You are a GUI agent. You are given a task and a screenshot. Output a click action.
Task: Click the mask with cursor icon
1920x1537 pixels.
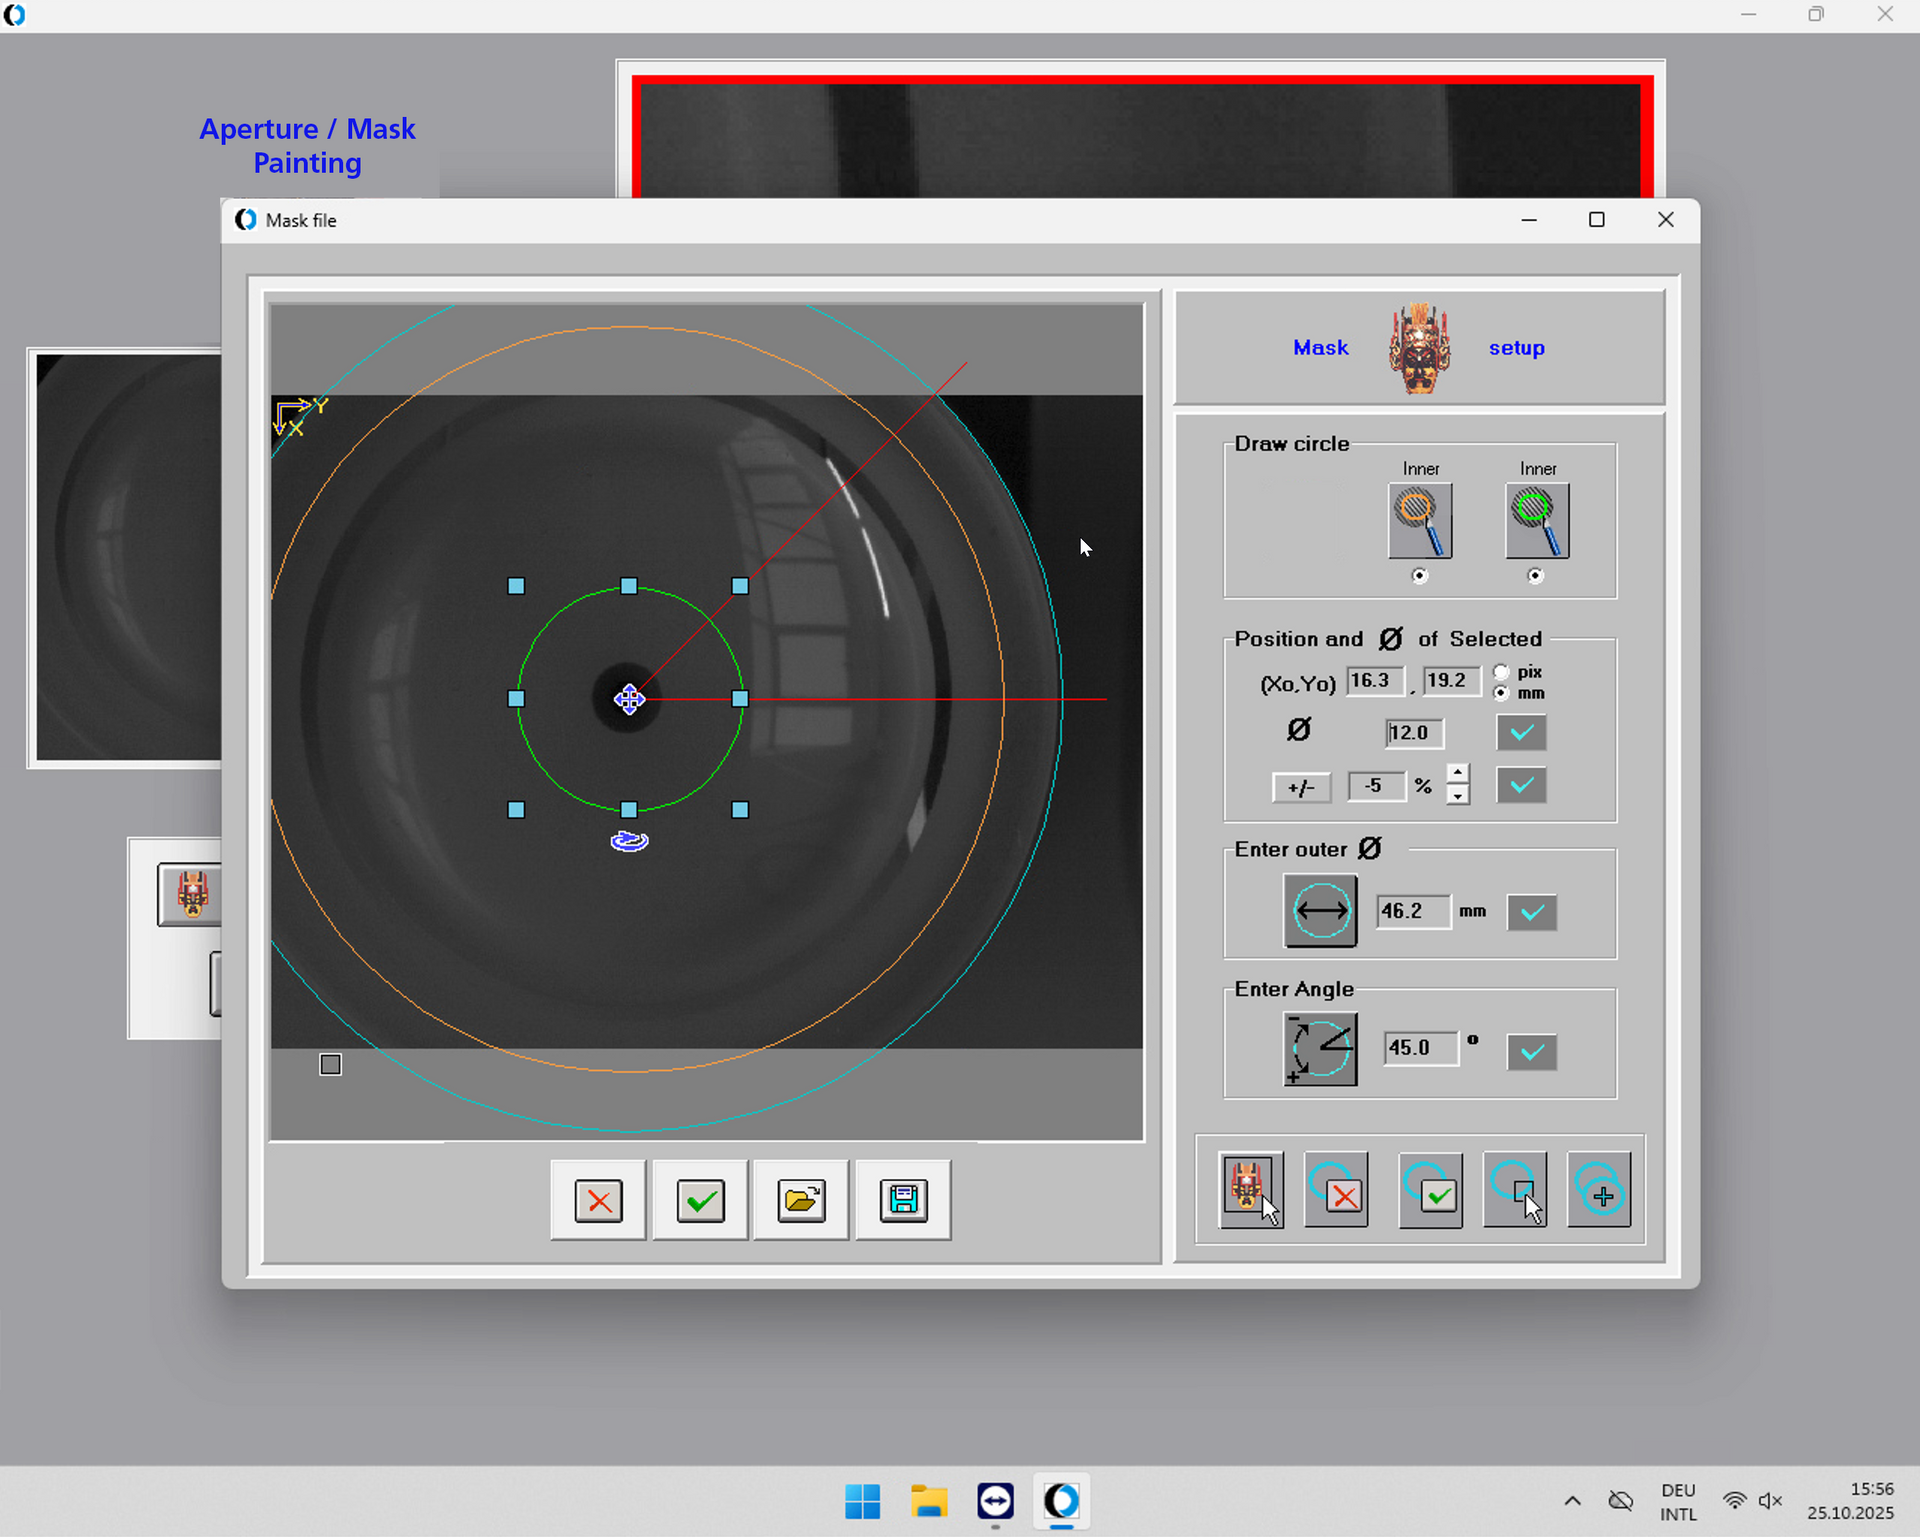click(1251, 1190)
